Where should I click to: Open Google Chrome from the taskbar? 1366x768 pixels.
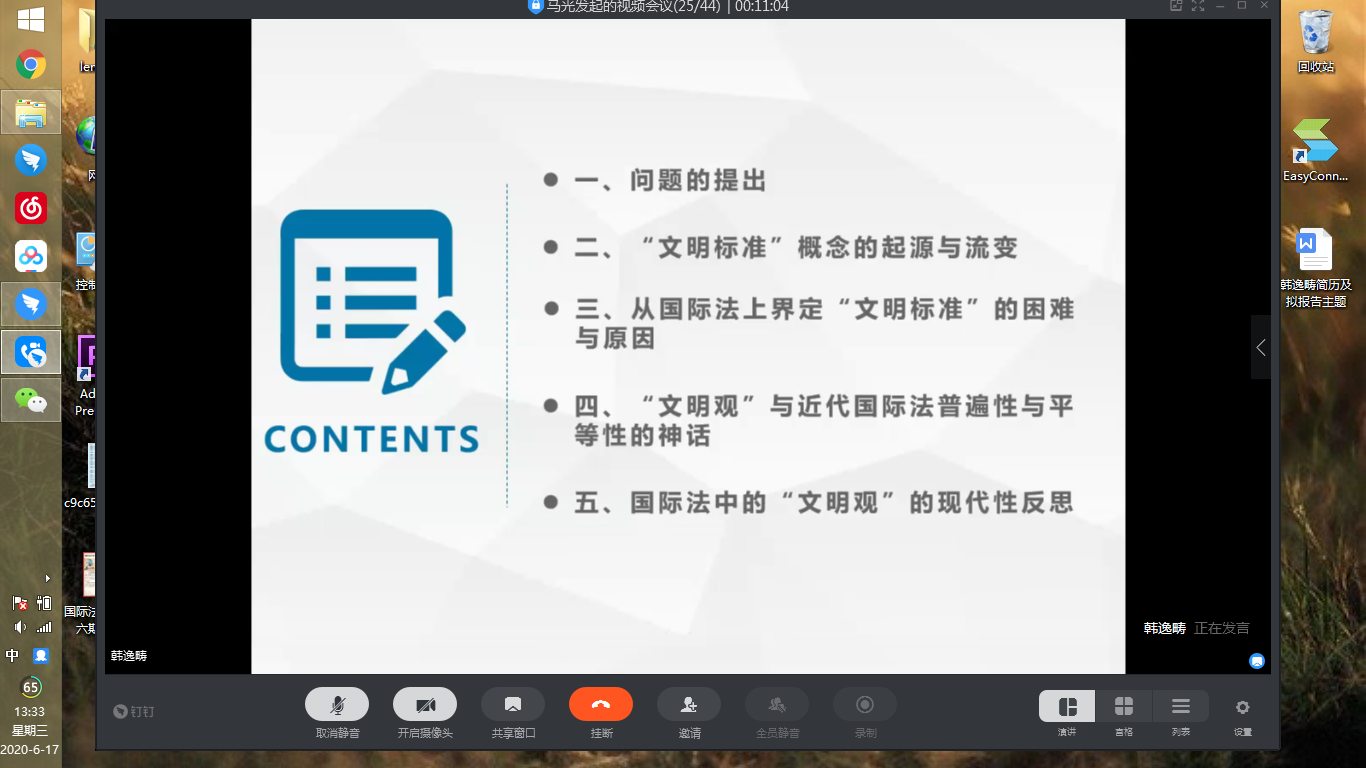pyautogui.click(x=31, y=66)
